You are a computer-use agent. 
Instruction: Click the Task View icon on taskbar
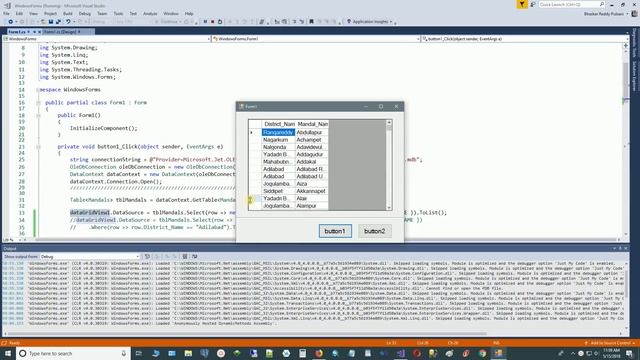coord(139,353)
